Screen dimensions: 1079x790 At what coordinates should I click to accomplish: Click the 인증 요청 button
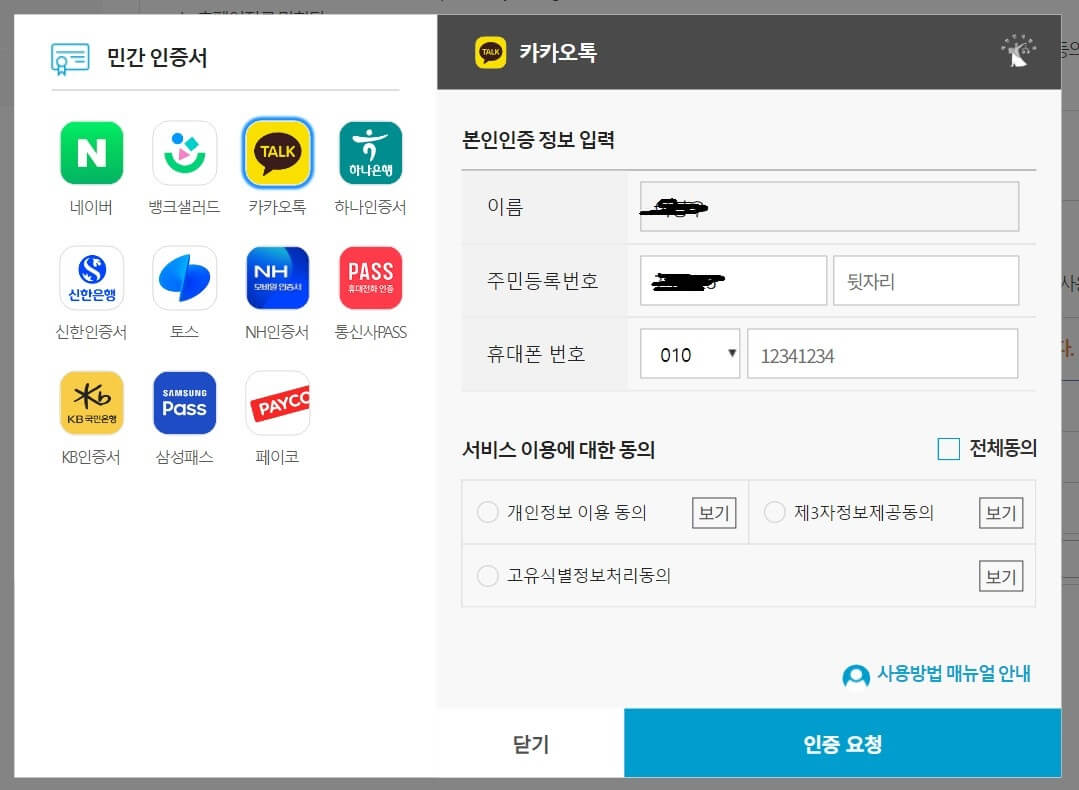click(x=842, y=744)
